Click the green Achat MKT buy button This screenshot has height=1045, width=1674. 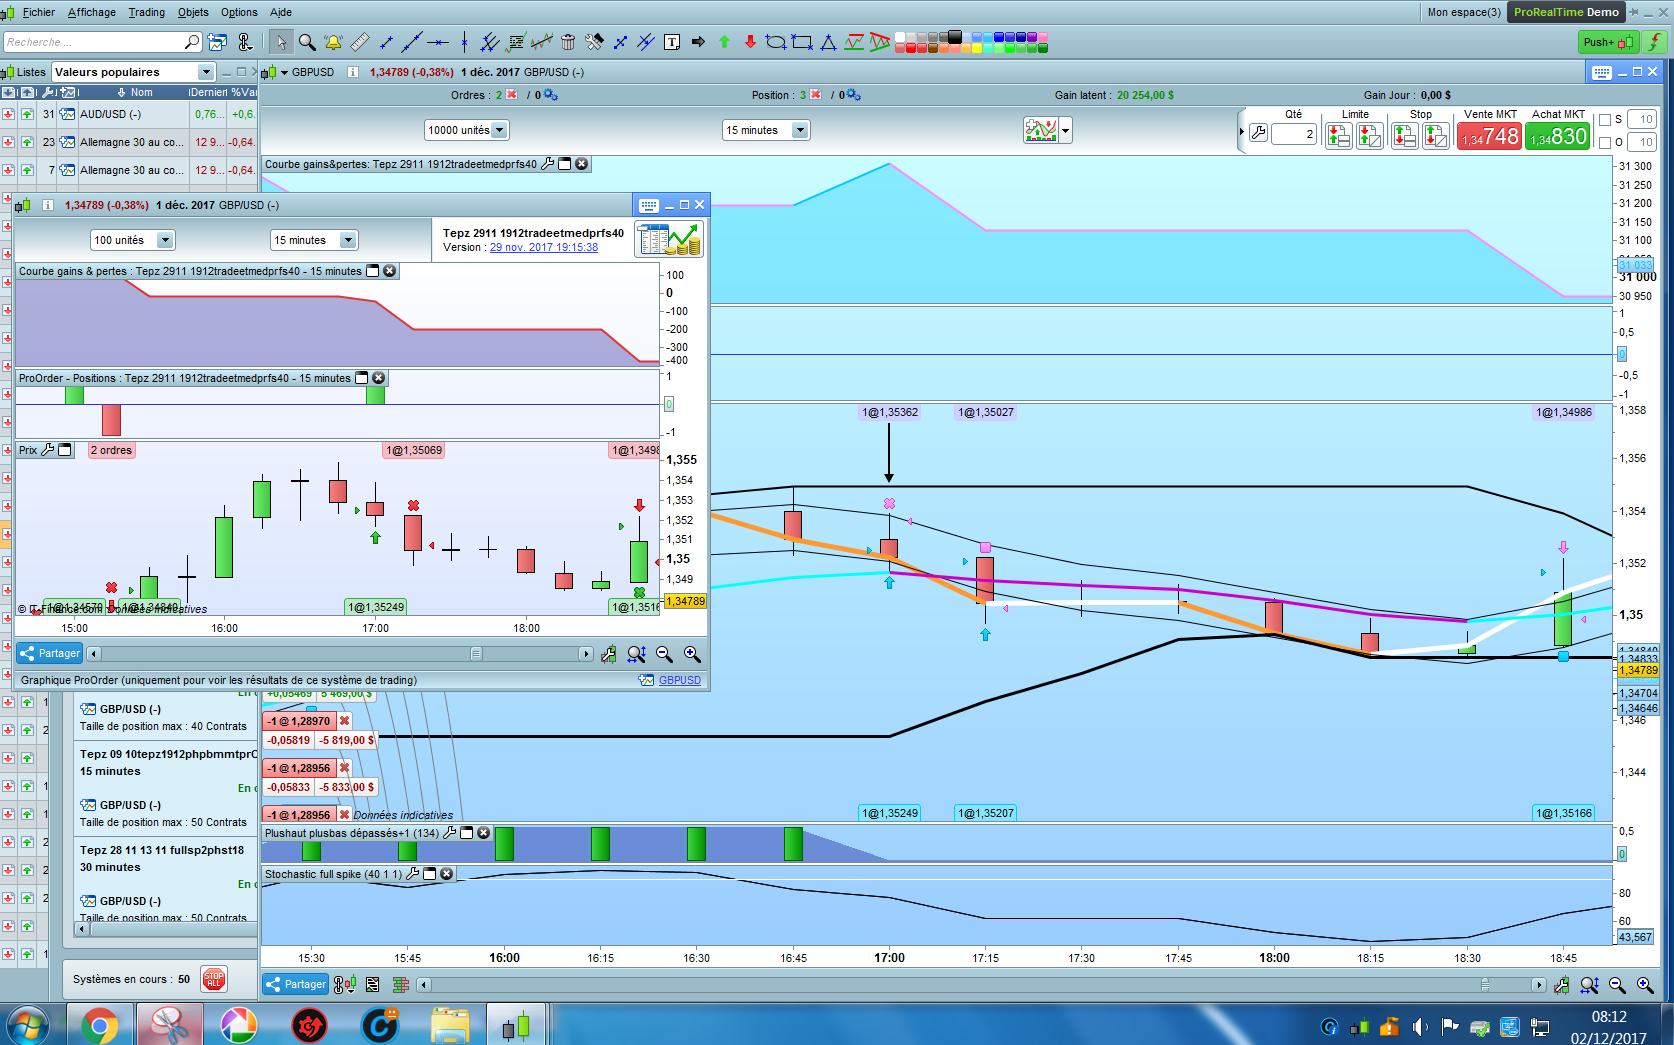coord(1558,136)
